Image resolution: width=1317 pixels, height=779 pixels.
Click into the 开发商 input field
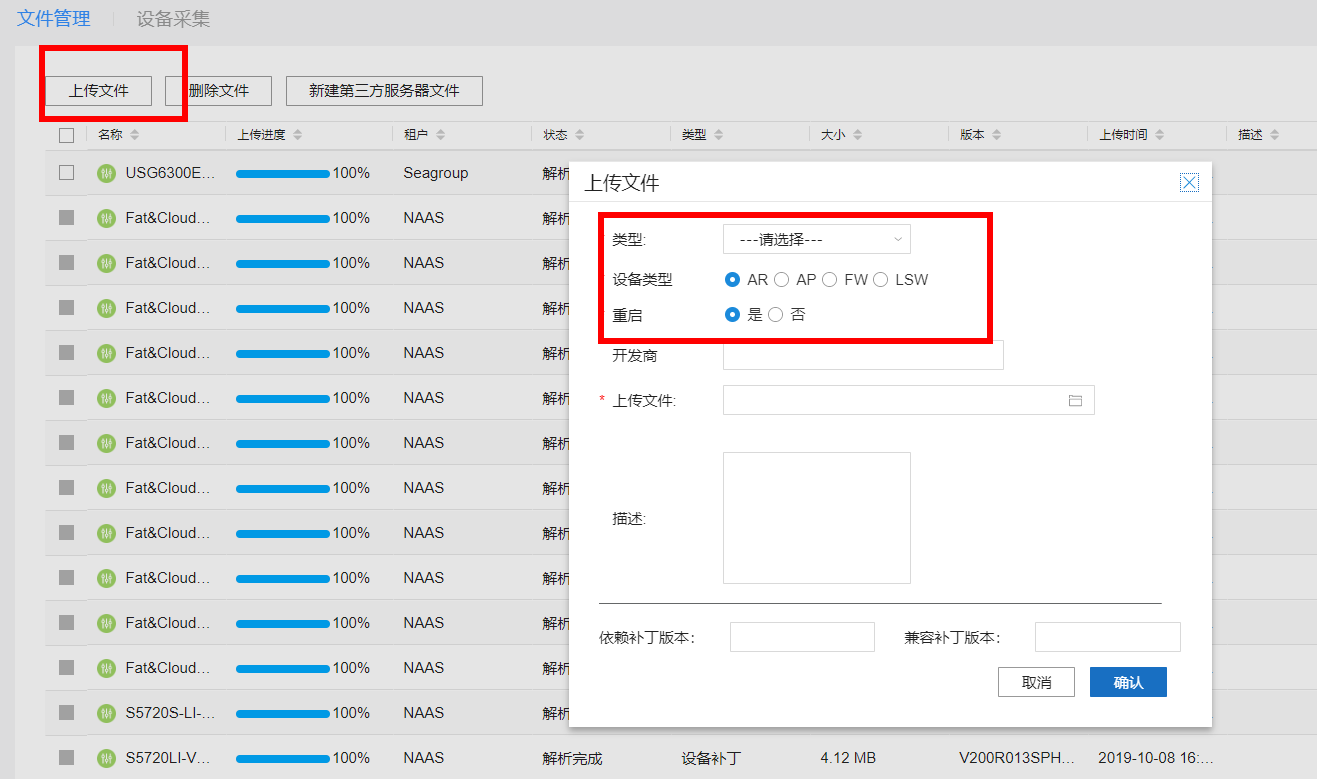pos(862,355)
